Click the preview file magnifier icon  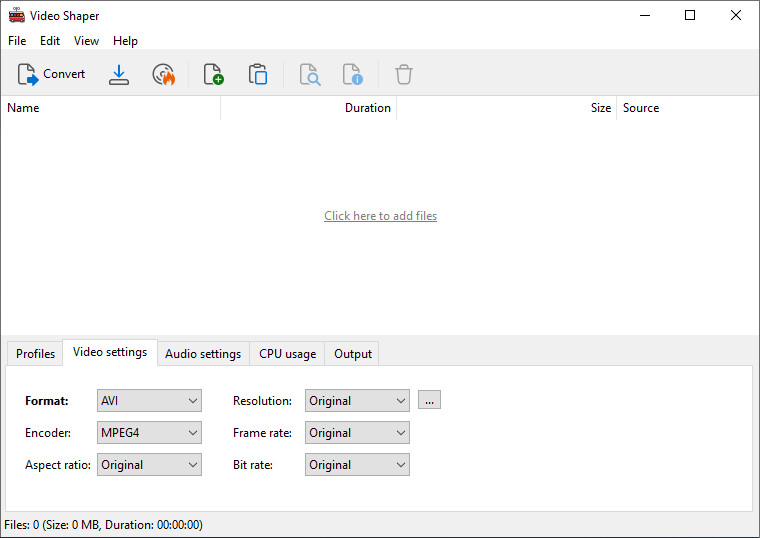pyautogui.click(x=309, y=74)
